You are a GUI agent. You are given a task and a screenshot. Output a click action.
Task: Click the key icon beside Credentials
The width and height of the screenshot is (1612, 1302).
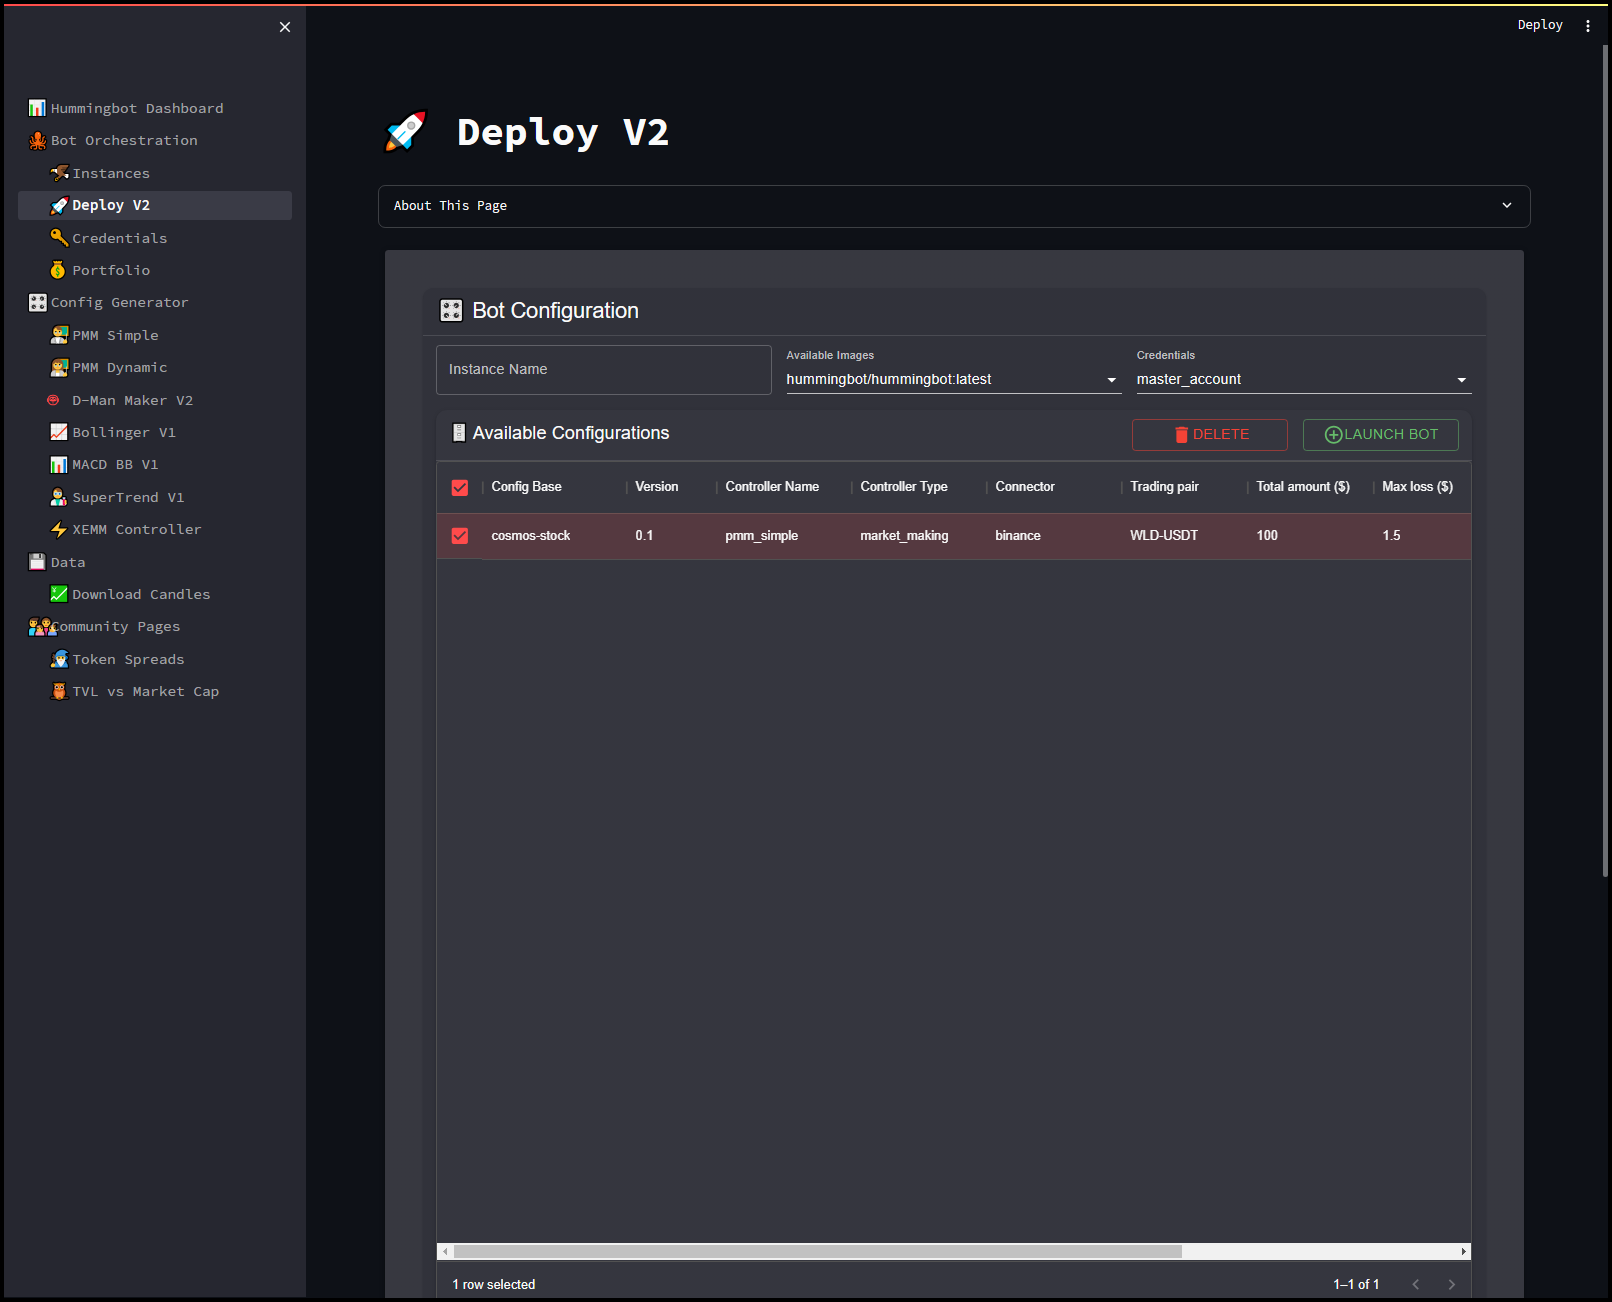59,238
